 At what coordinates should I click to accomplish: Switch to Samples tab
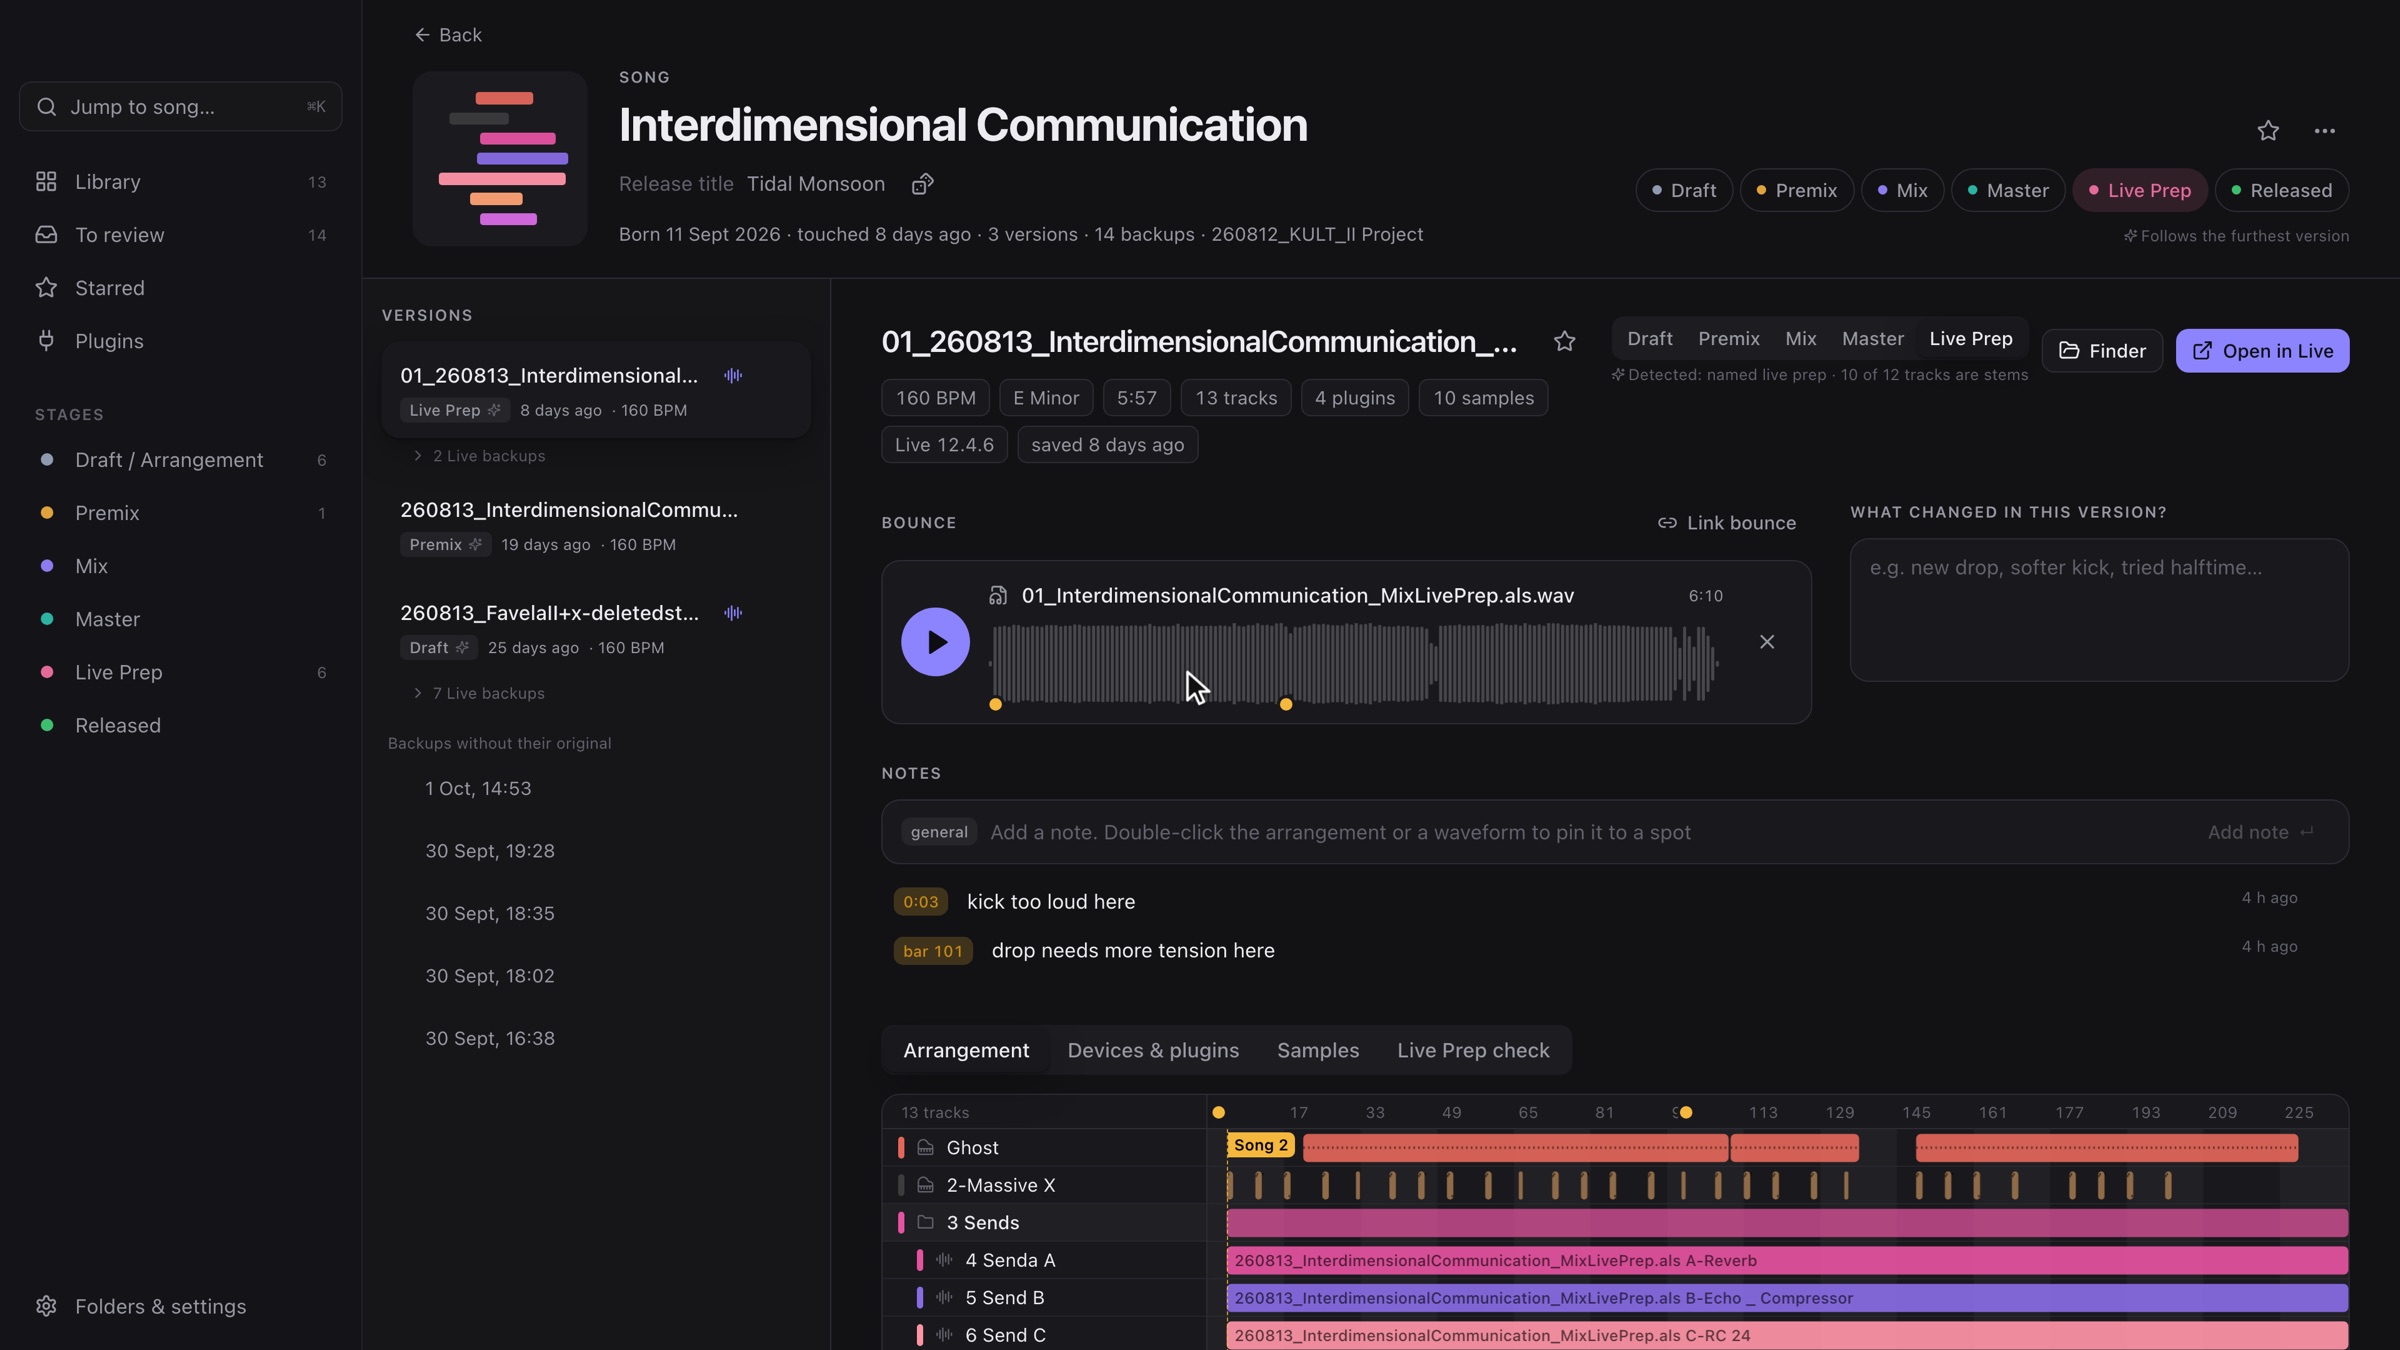tap(1318, 1050)
